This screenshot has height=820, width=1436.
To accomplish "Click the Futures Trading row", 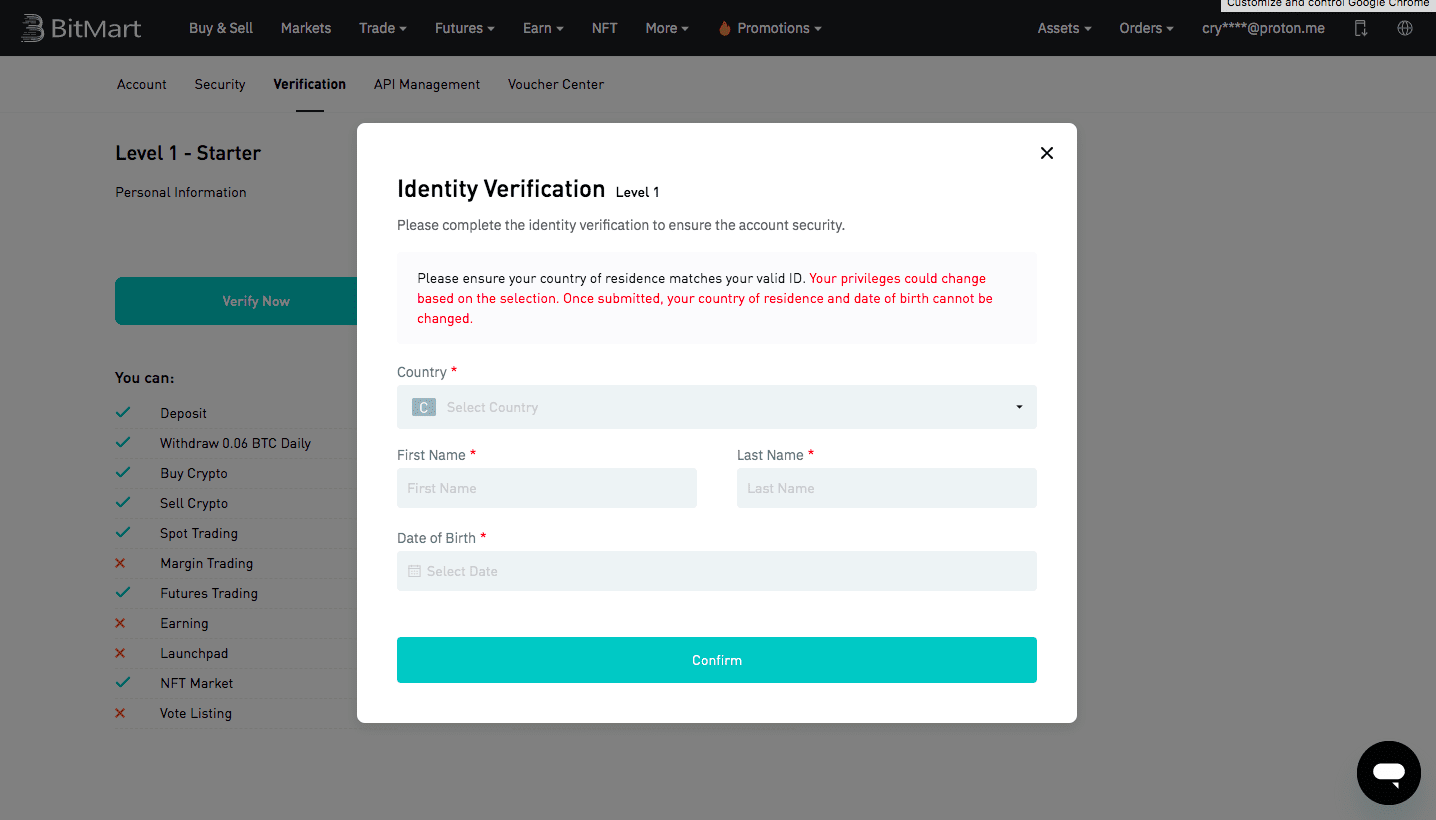I will point(209,593).
